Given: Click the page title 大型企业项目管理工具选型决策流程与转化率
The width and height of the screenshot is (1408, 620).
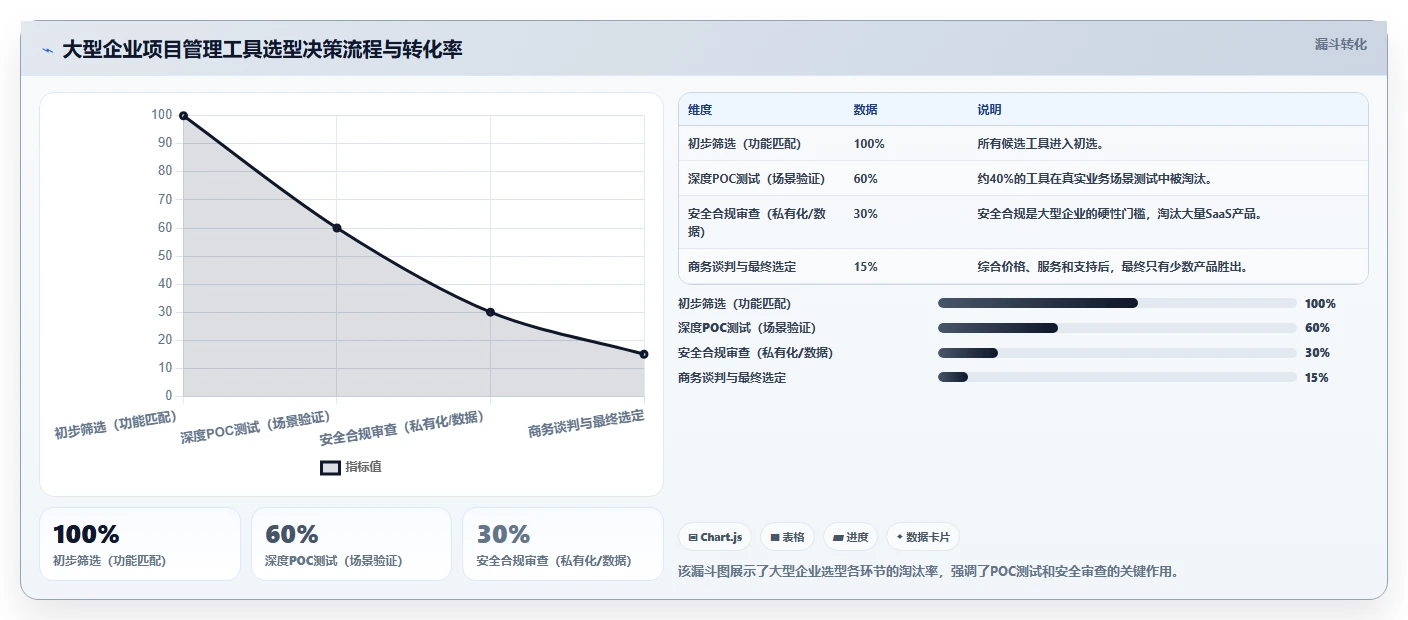Looking at the screenshot, I should tap(262, 50).
